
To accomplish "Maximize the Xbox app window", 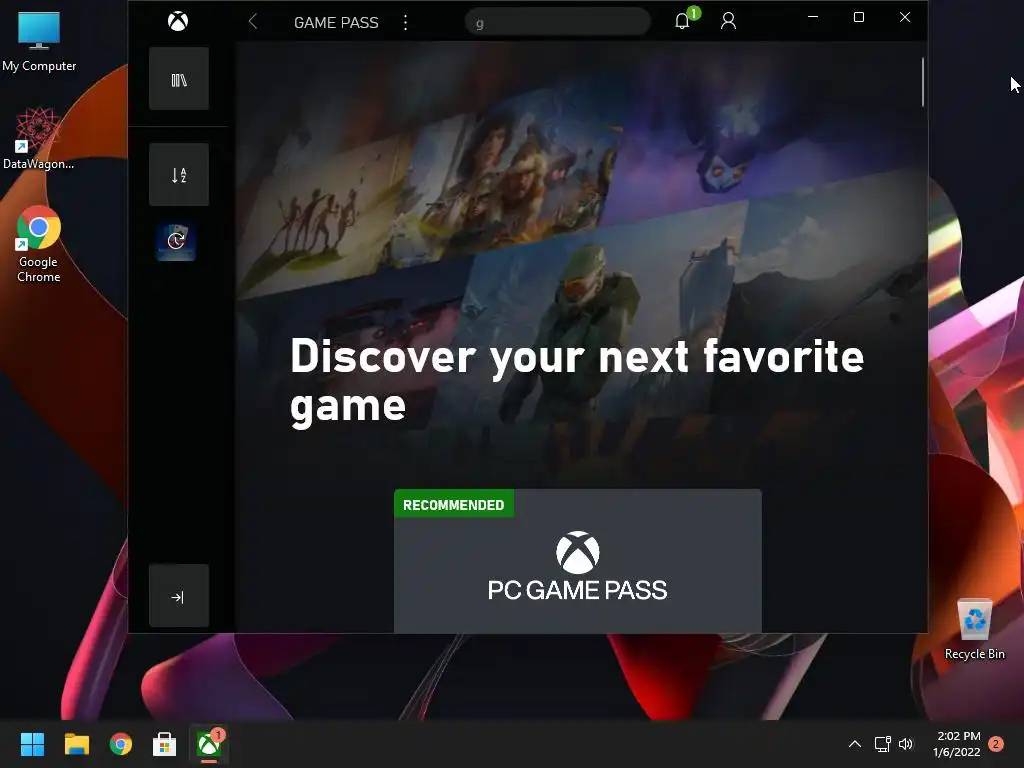I will pos(859,18).
